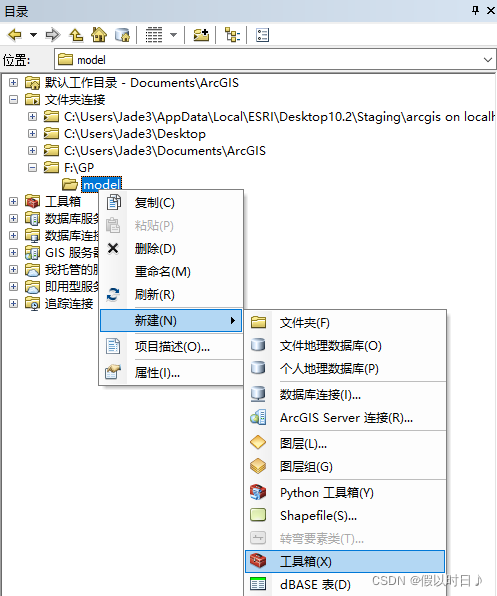The image size is (497, 596).
Task: Select the 工具箱 tree item
Action: coord(63,201)
